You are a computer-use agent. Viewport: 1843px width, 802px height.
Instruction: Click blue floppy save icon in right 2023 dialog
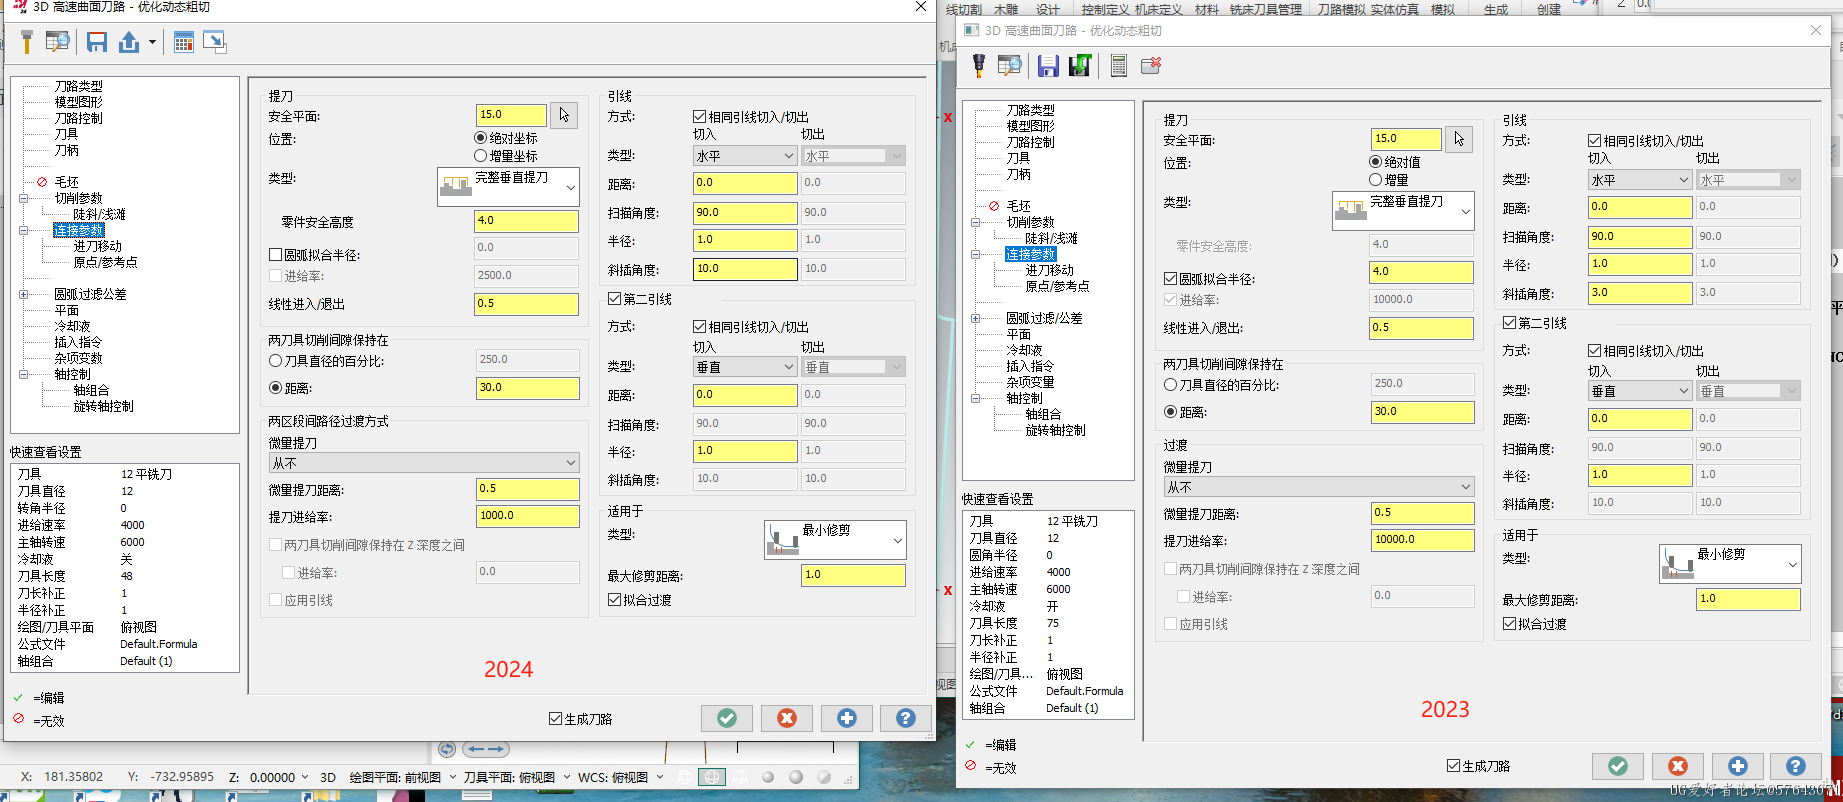coord(1048,65)
